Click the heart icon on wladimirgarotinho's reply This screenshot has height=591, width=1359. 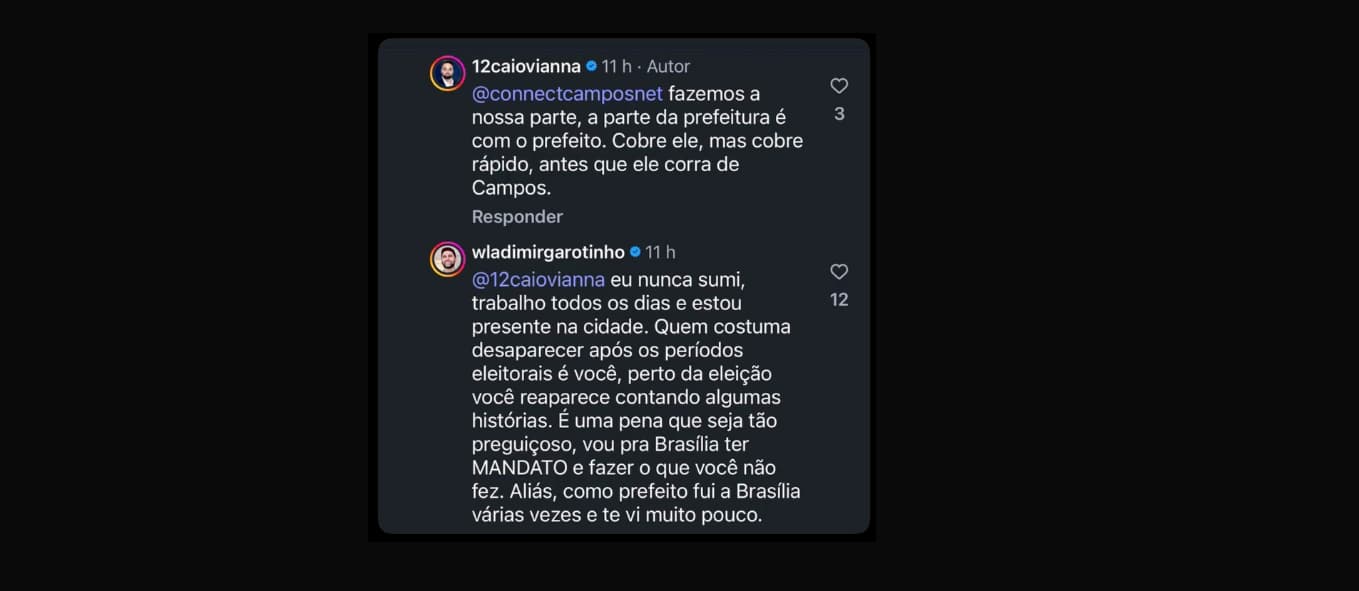(838, 271)
